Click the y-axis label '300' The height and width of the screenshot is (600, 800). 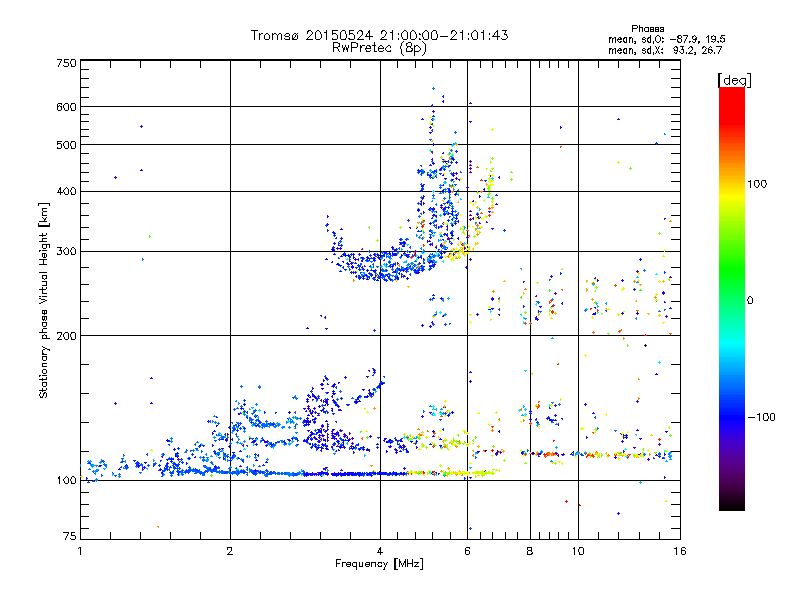[x=67, y=251]
